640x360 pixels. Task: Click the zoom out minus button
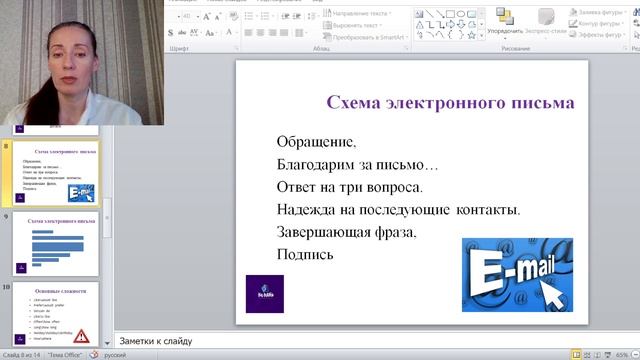(x=635, y=355)
